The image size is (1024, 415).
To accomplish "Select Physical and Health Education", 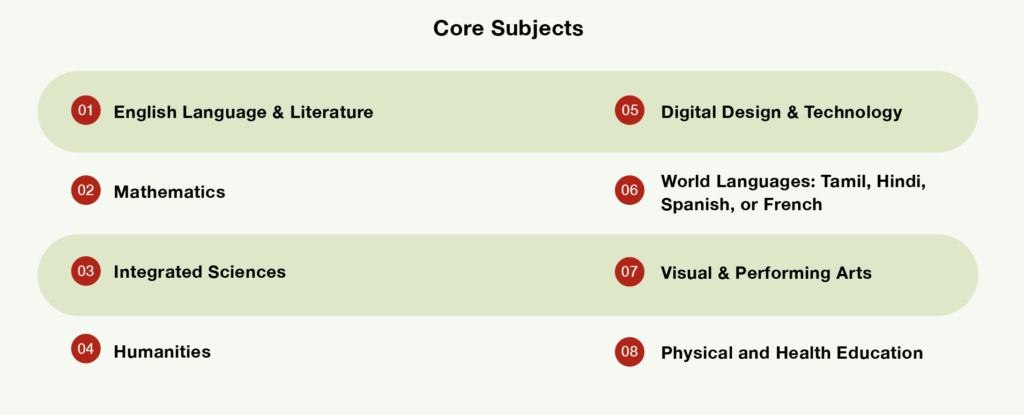I will (x=792, y=353).
